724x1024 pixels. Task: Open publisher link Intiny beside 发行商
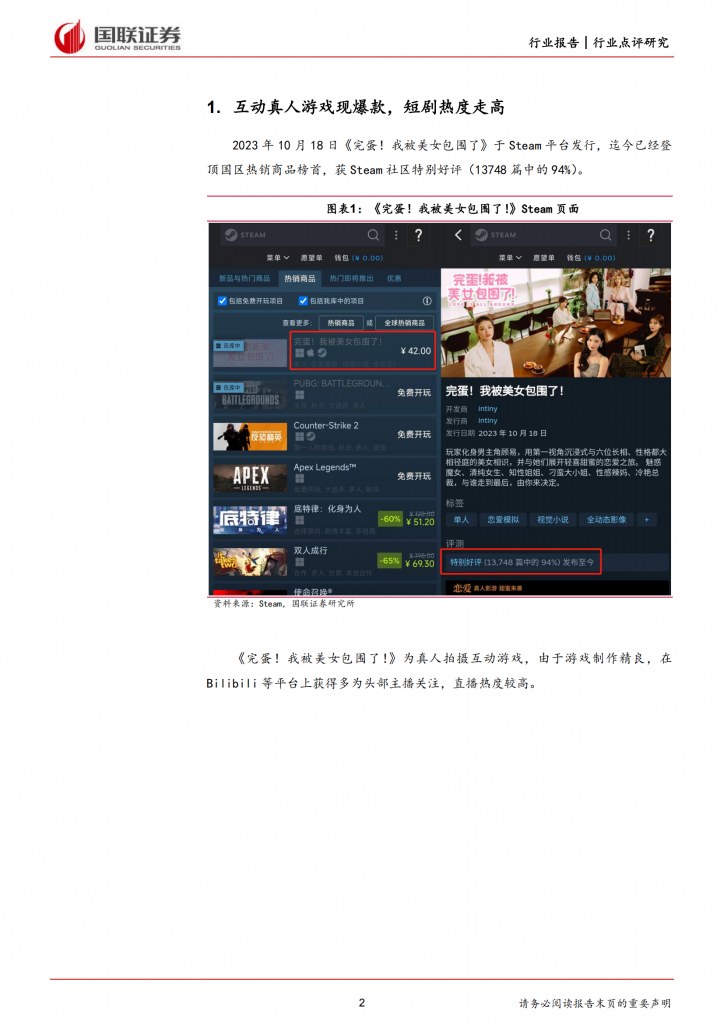488,421
